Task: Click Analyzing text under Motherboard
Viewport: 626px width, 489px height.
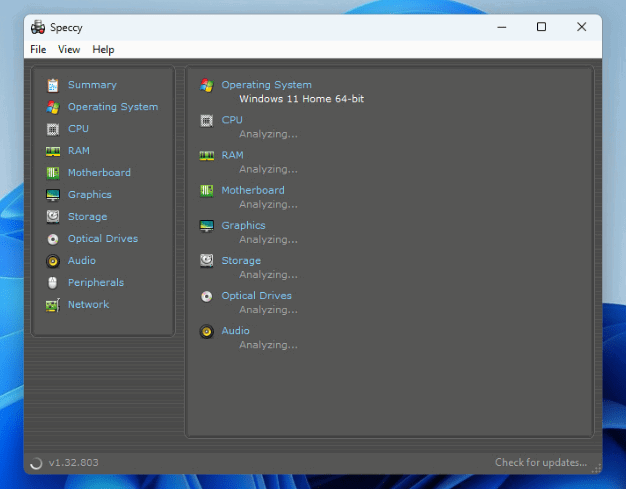Action: click(x=268, y=204)
